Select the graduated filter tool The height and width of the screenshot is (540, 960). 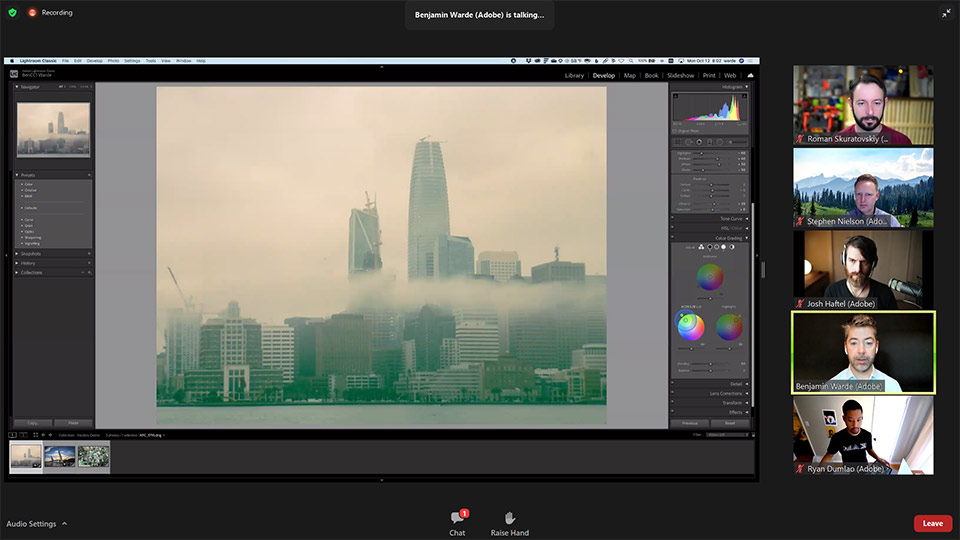(710, 142)
